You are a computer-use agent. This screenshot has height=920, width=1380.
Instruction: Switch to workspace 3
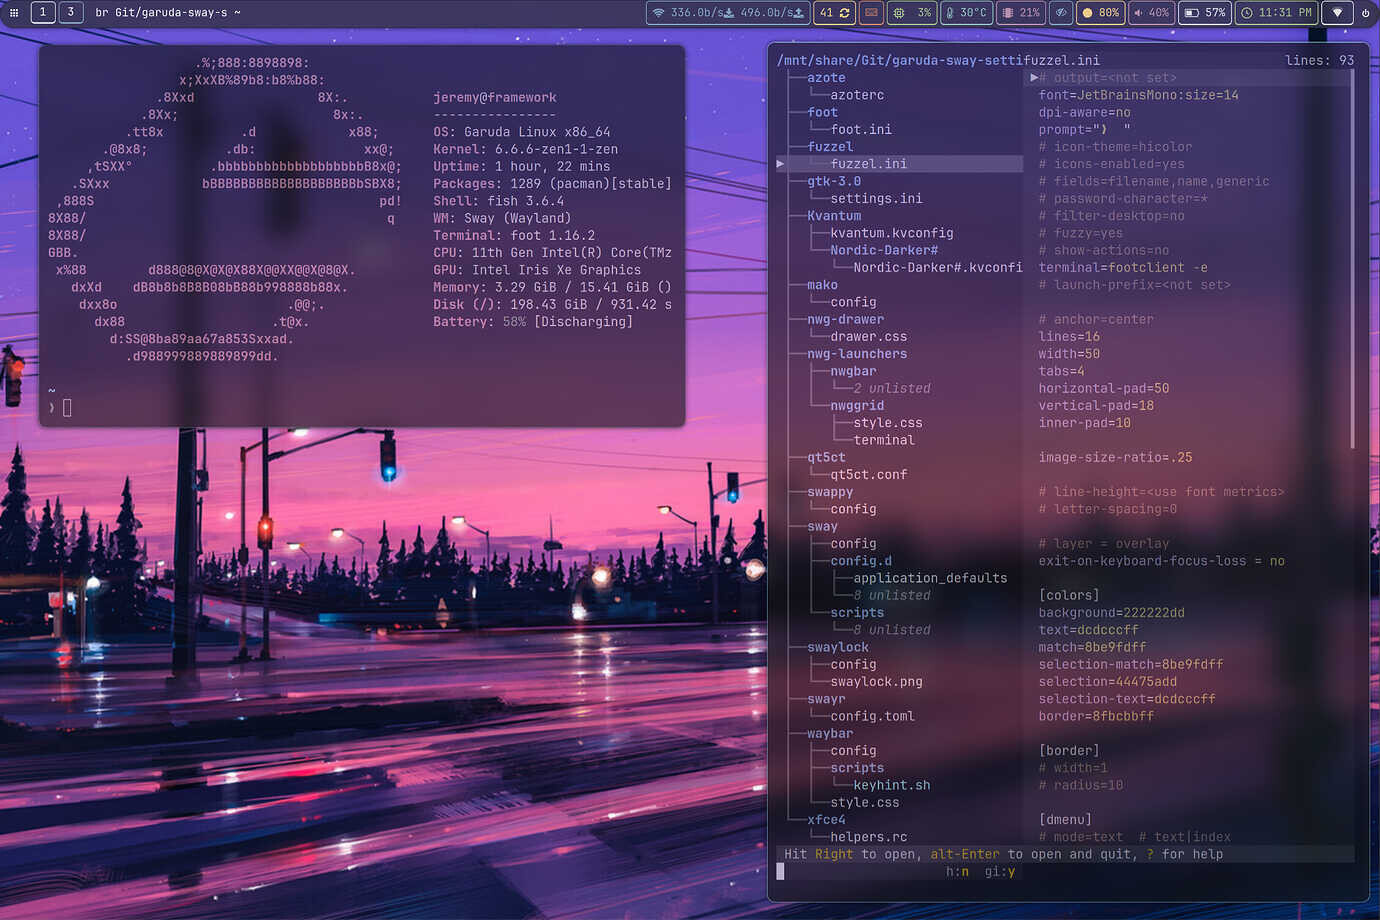(70, 13)
